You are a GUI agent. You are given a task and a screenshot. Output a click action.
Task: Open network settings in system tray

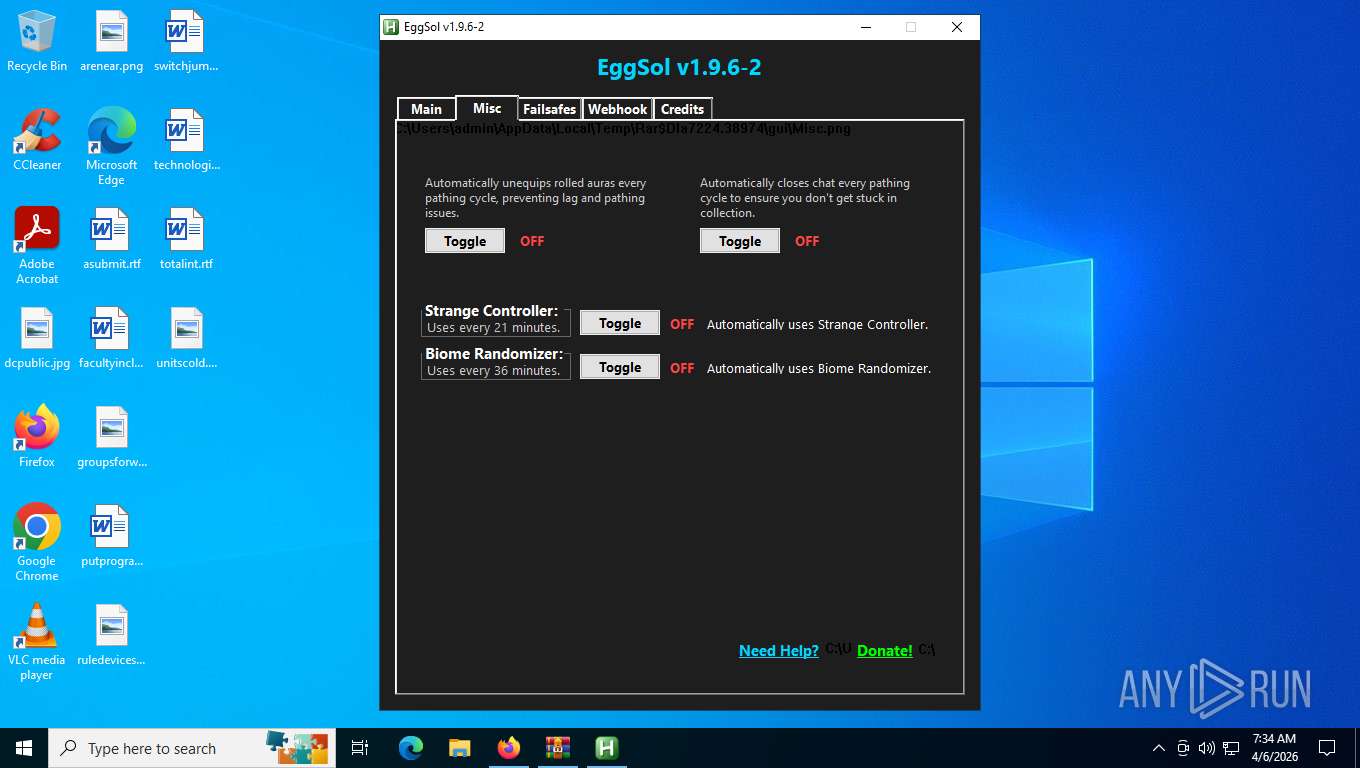1232,748
